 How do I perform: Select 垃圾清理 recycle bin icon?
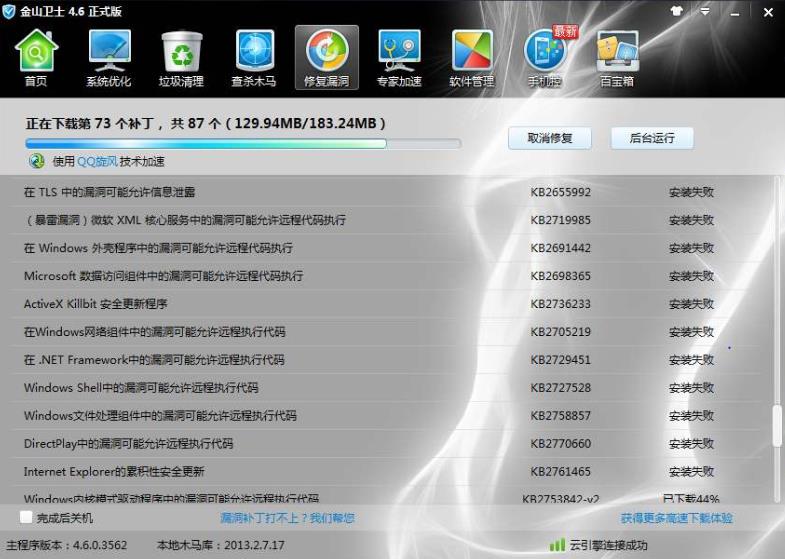coord(181,58)
